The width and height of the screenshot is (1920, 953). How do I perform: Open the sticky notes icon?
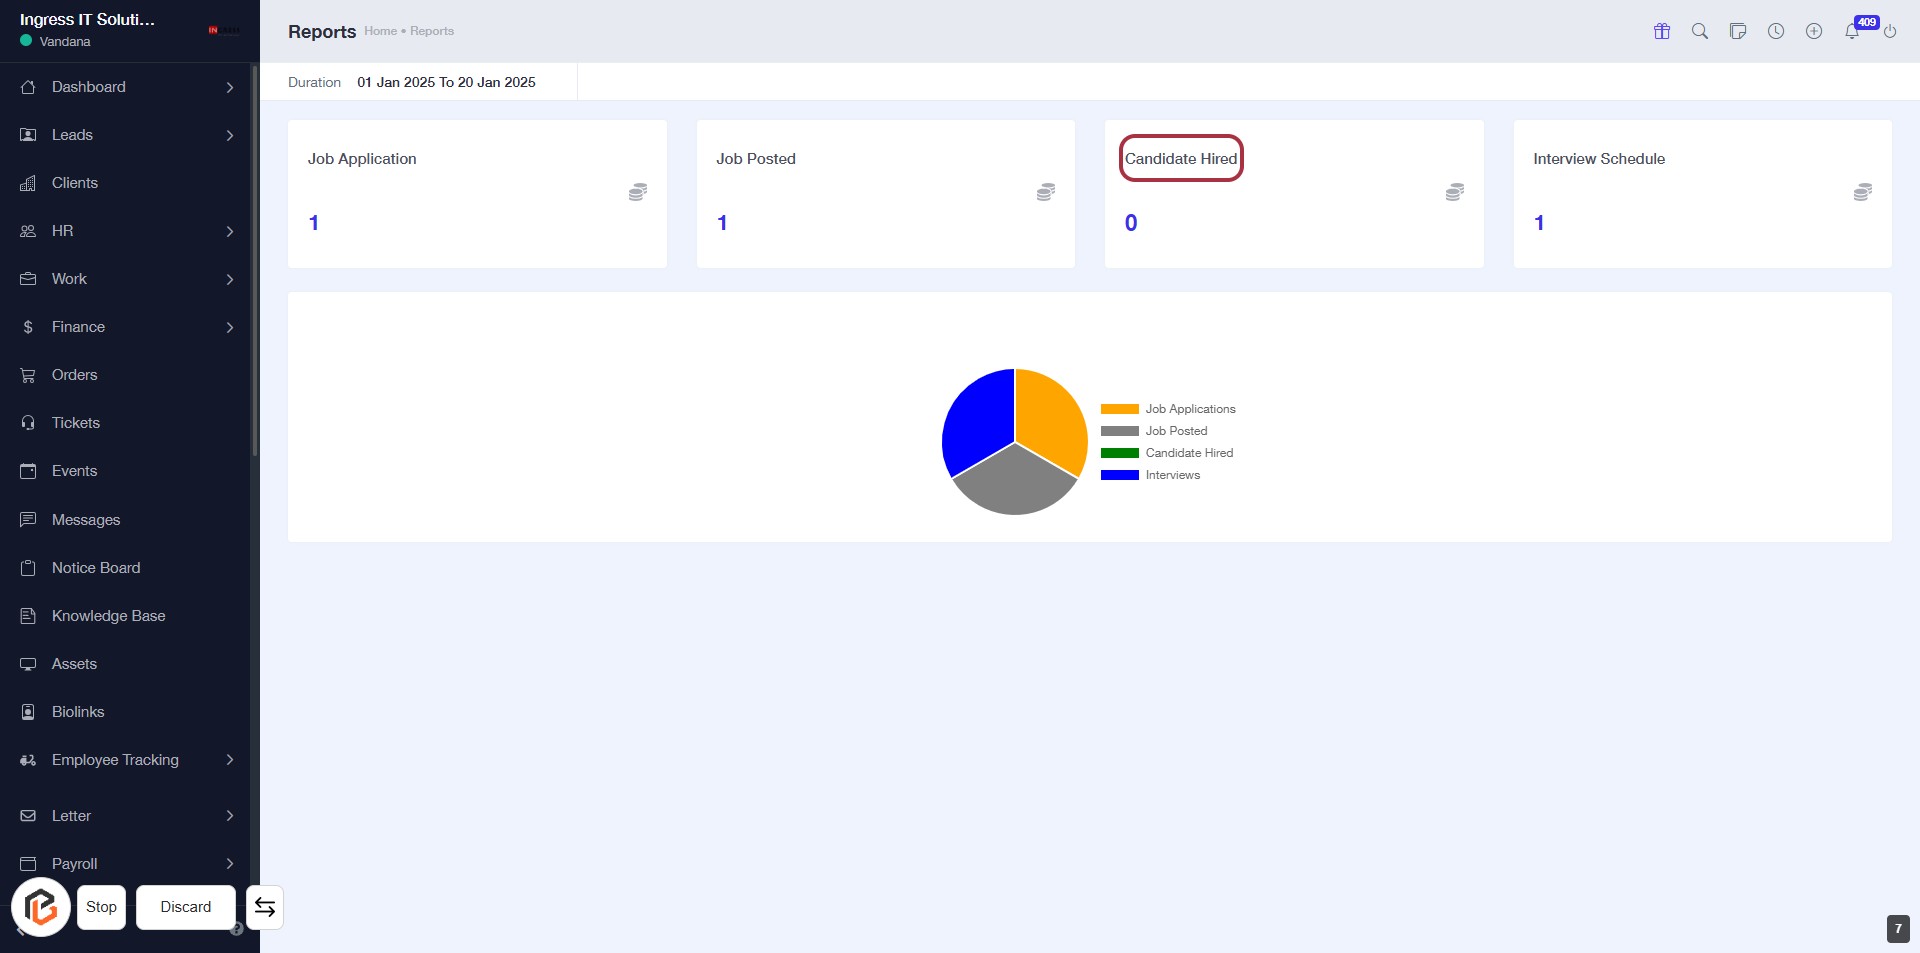[x=1738, y=31]
